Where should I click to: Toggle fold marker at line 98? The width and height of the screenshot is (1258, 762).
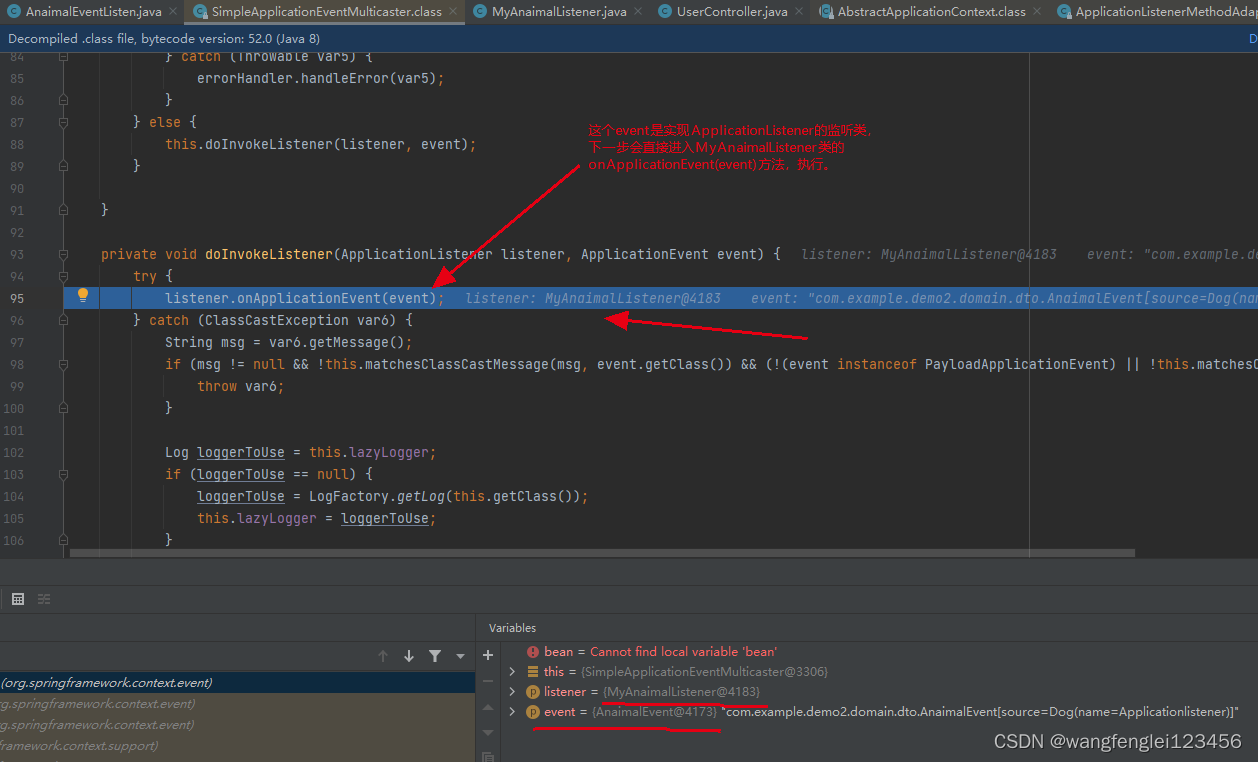pyautogui.click(x=63, y=364)
